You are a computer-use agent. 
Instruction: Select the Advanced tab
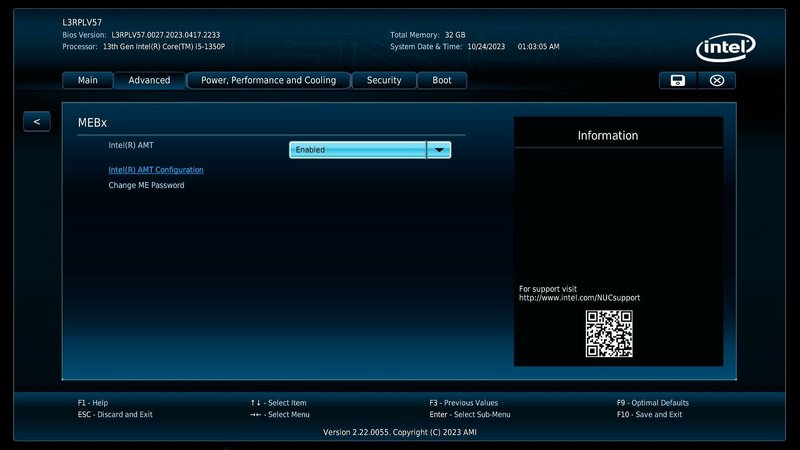click(x=149, y=80)
